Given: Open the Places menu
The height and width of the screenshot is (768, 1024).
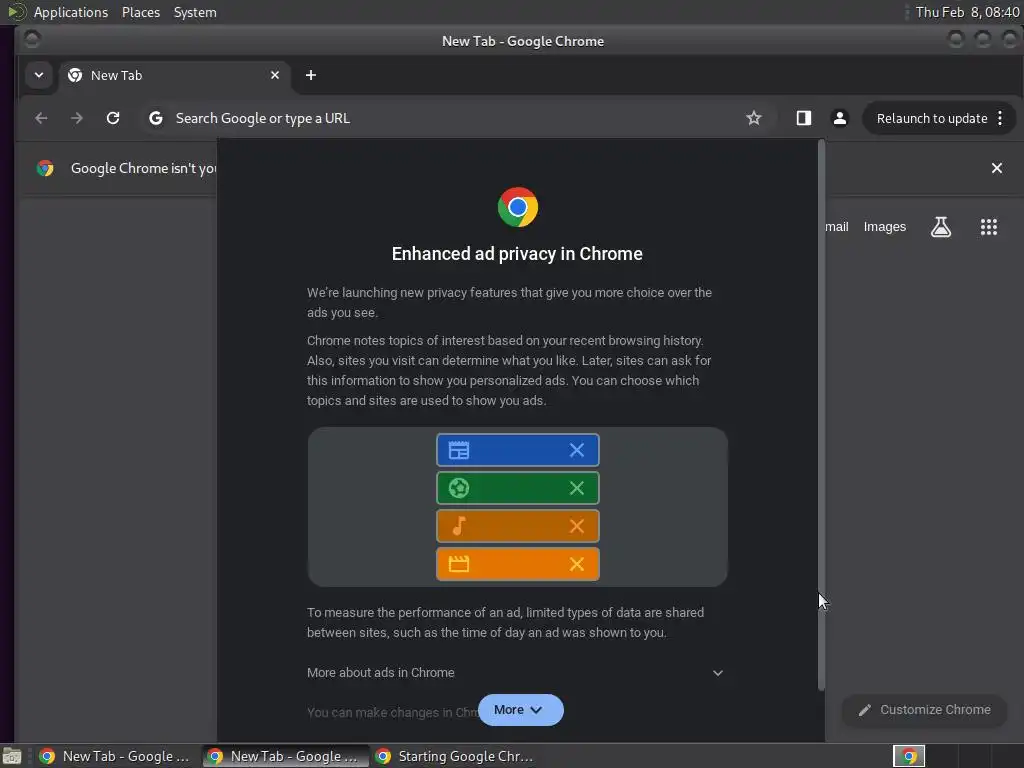Looking at the screenshot, I should pyautogui.click(x=141, y=12).
